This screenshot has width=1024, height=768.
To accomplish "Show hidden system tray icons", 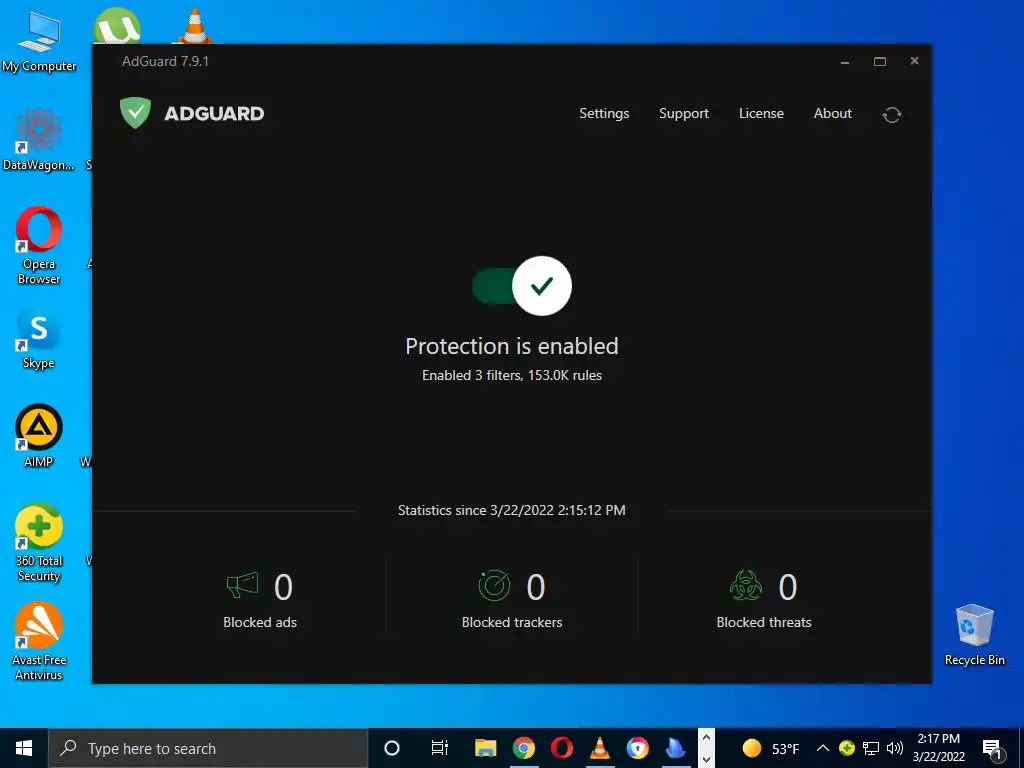I will coord(823,748).
